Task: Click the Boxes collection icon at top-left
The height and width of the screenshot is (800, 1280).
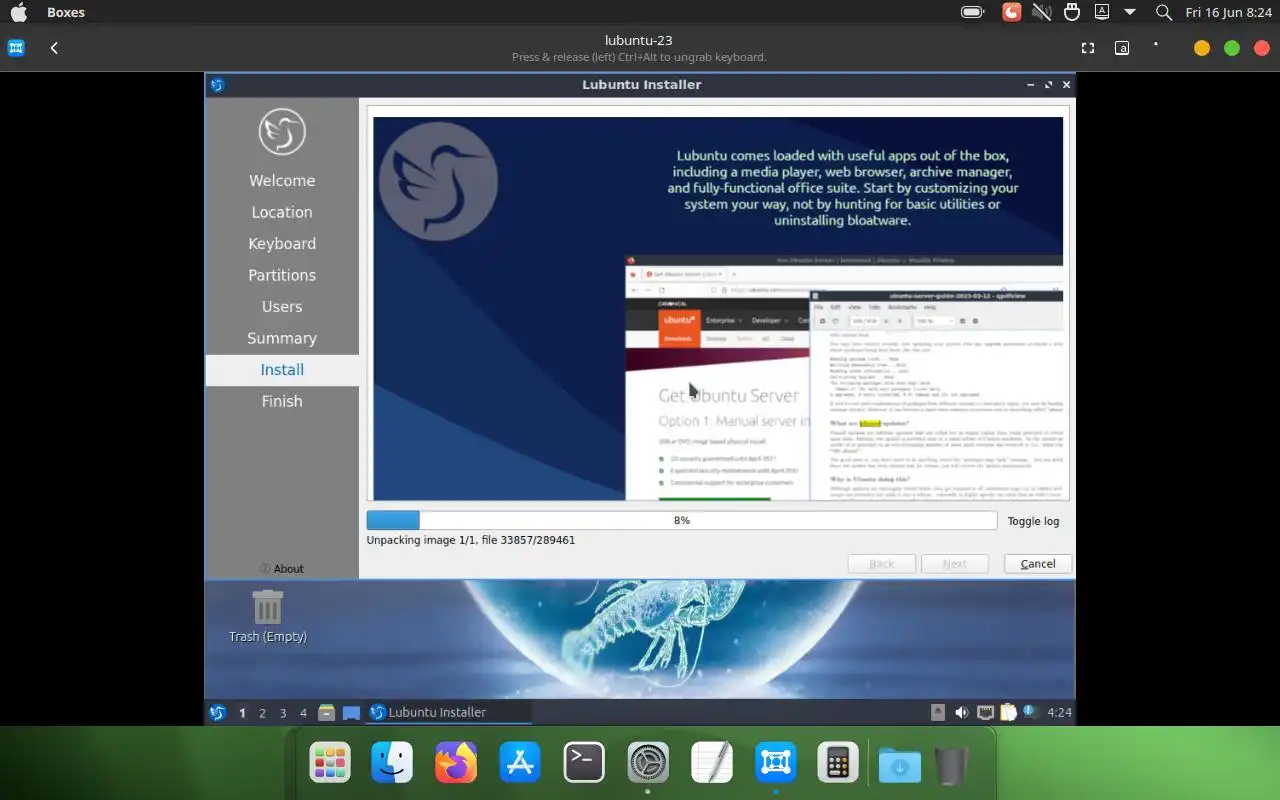Action: coord(16,48)
